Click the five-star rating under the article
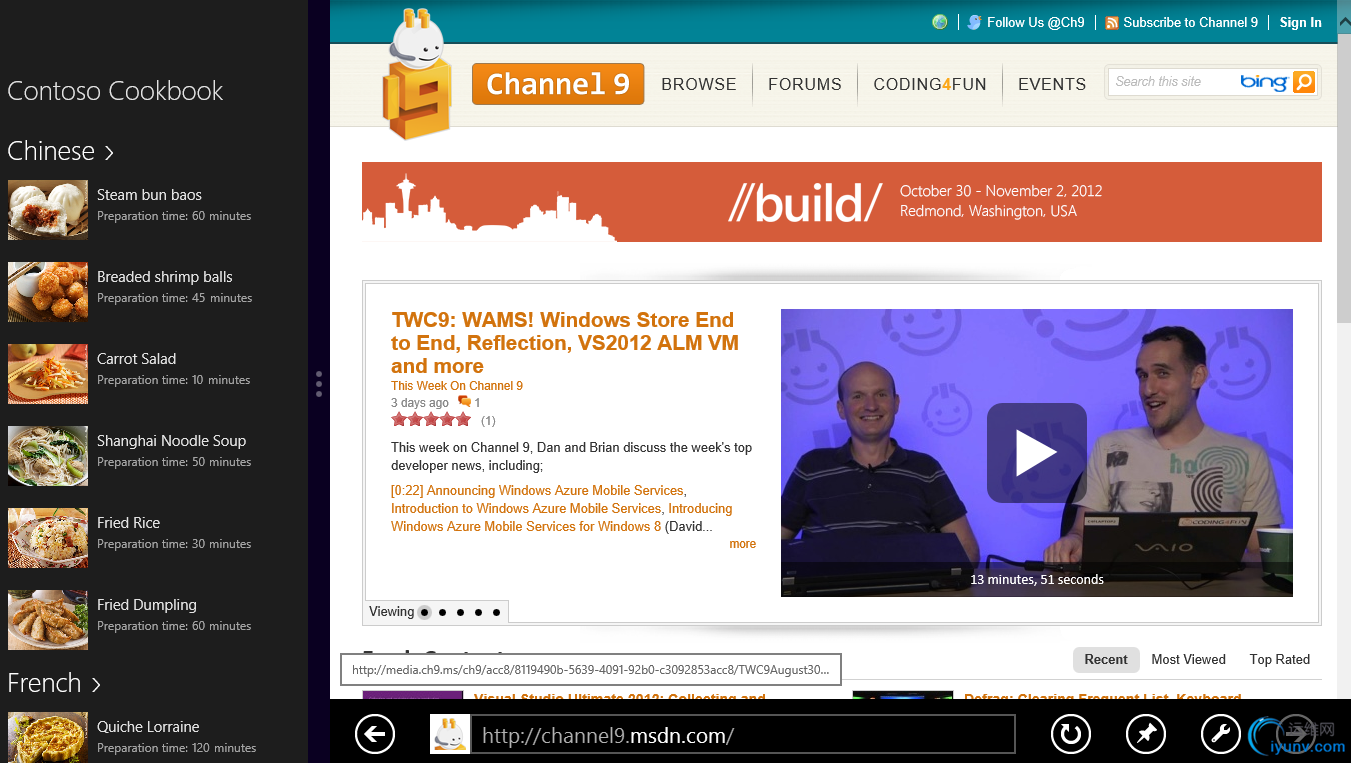The image size is (1351, 763). click(x=431, y=420)
